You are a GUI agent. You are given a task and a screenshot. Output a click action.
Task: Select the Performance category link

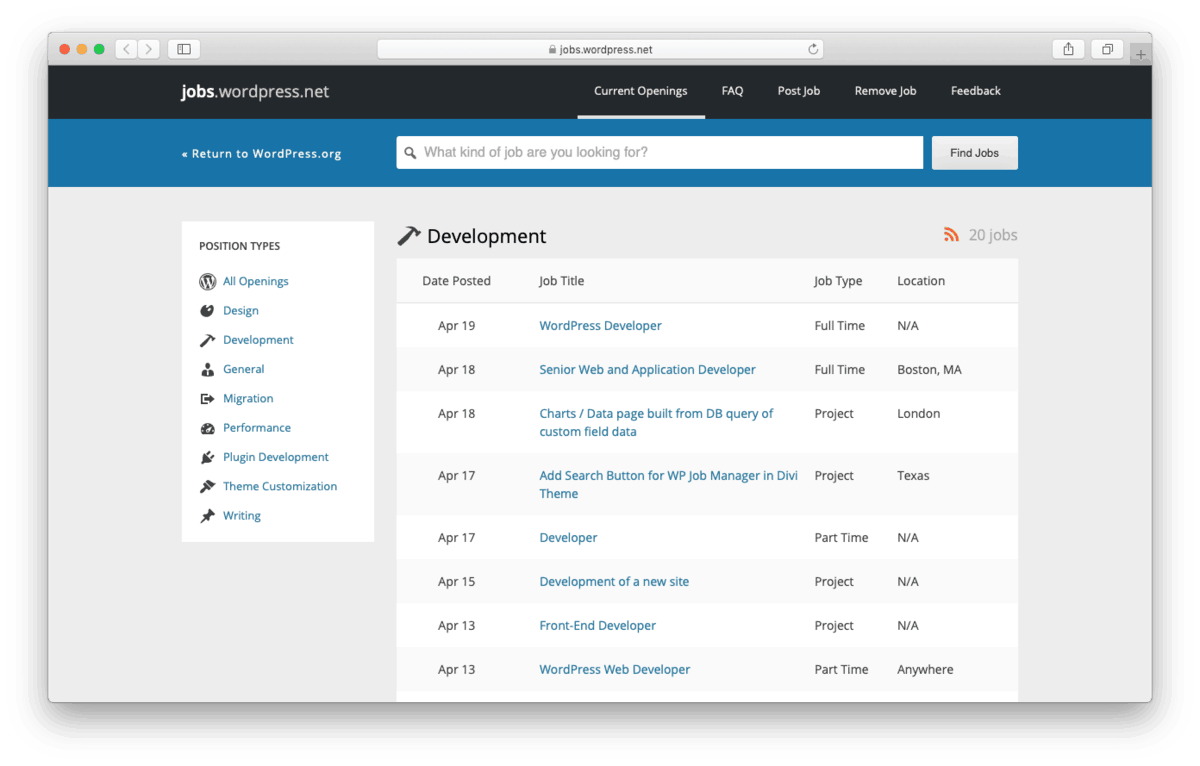pos(257,428)
